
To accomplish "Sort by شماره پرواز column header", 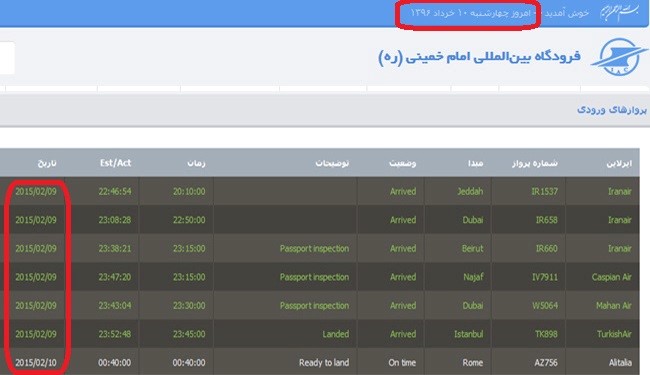I will point(535,163).
